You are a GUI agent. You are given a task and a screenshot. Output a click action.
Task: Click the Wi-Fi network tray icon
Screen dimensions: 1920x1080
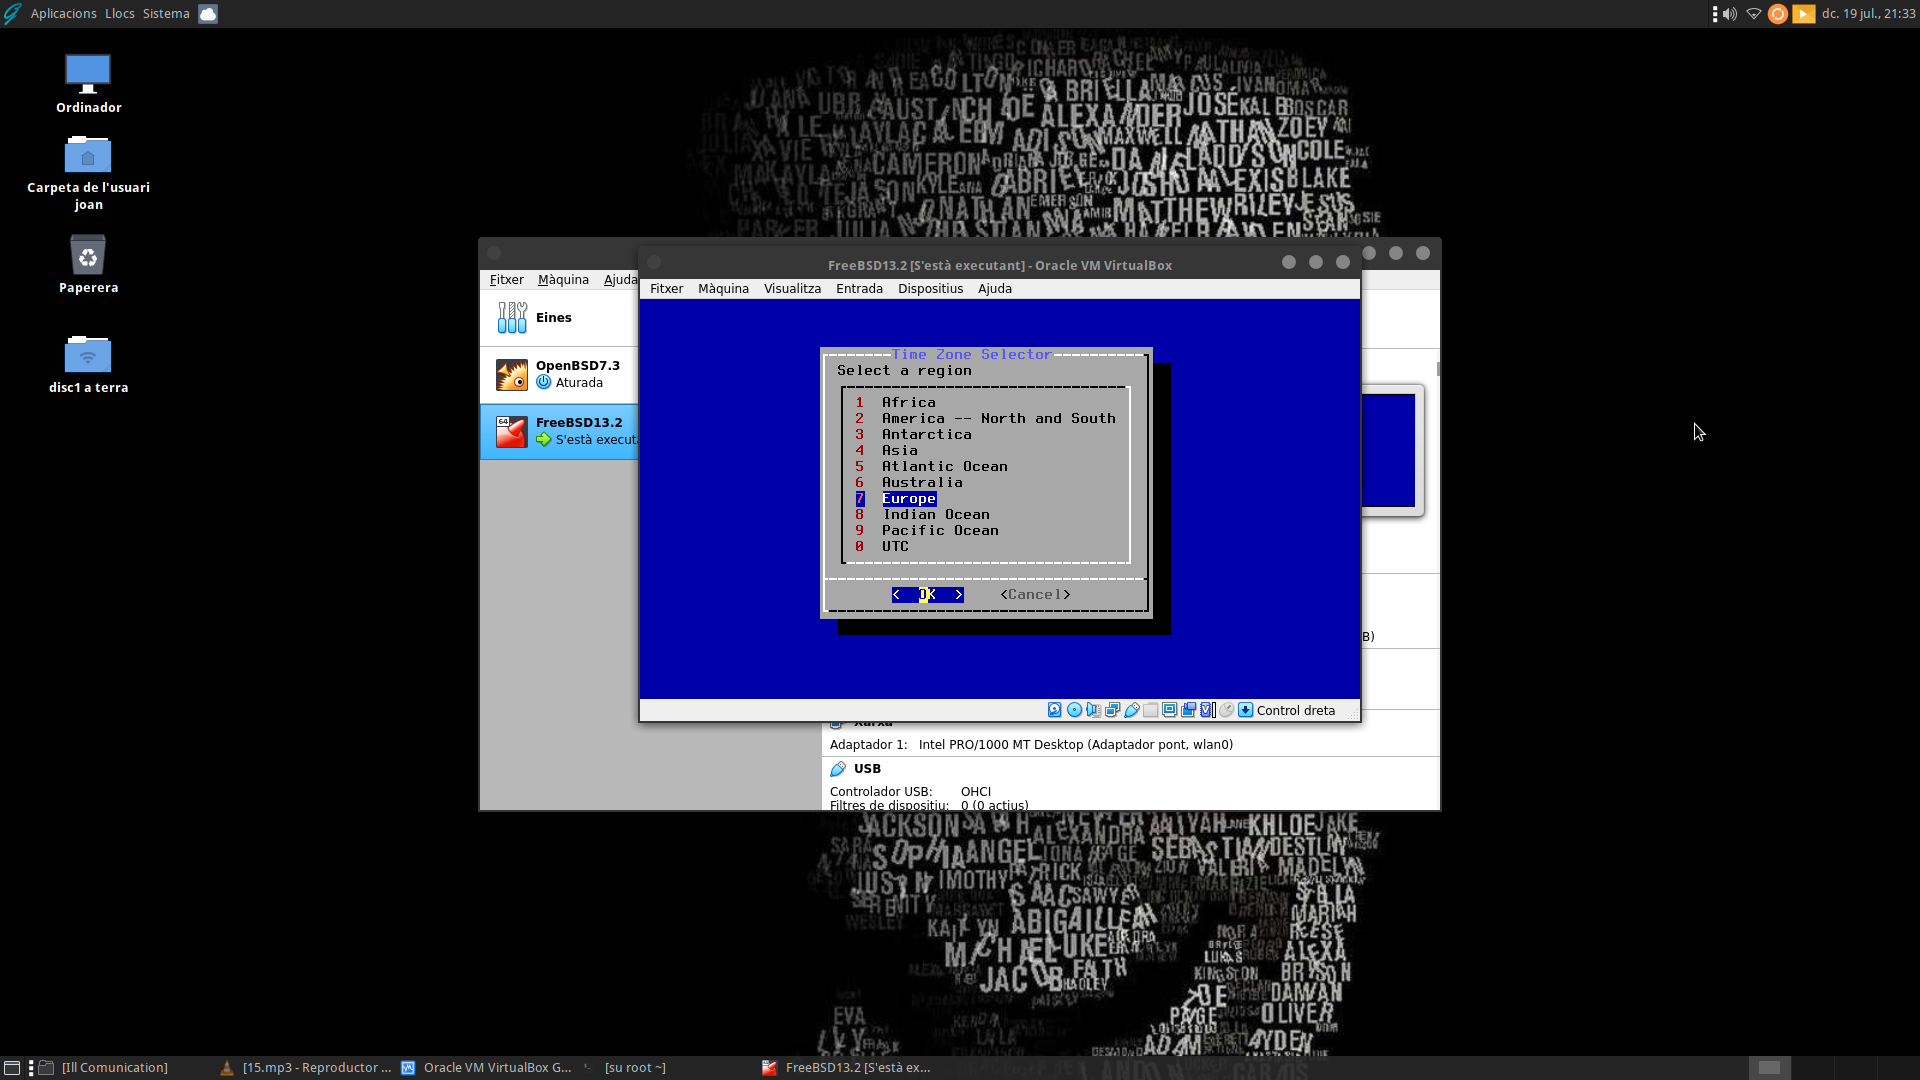pyautogui.click(x=1753, y=14)
